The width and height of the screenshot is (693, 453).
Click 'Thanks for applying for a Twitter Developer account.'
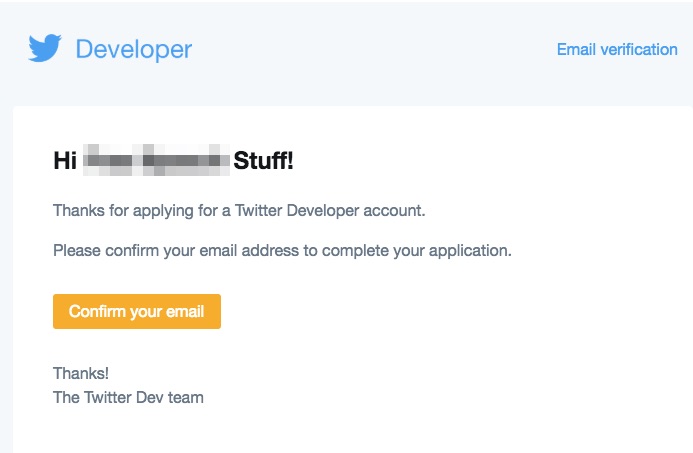click(239, 211)
